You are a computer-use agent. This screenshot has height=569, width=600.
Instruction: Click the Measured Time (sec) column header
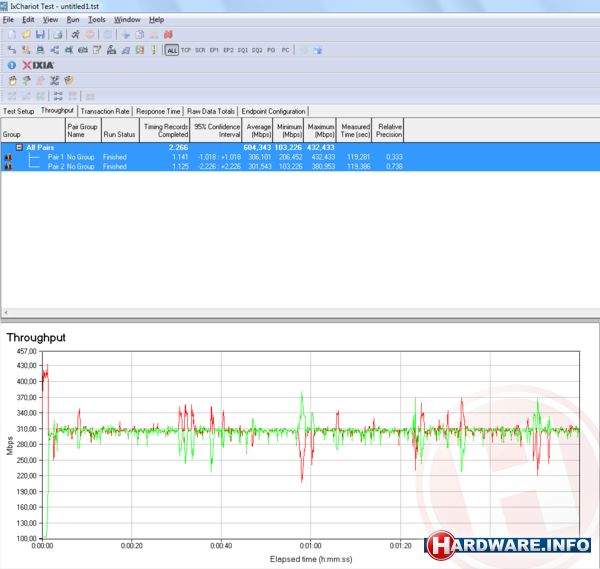(x=354, y=130)
